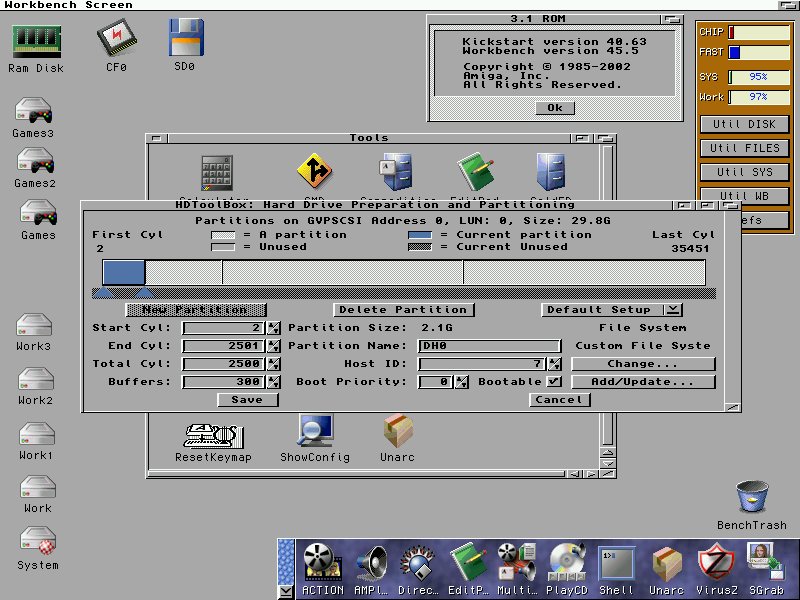
Task: Launch SGrab from the dock
Action: click(765, 561)
